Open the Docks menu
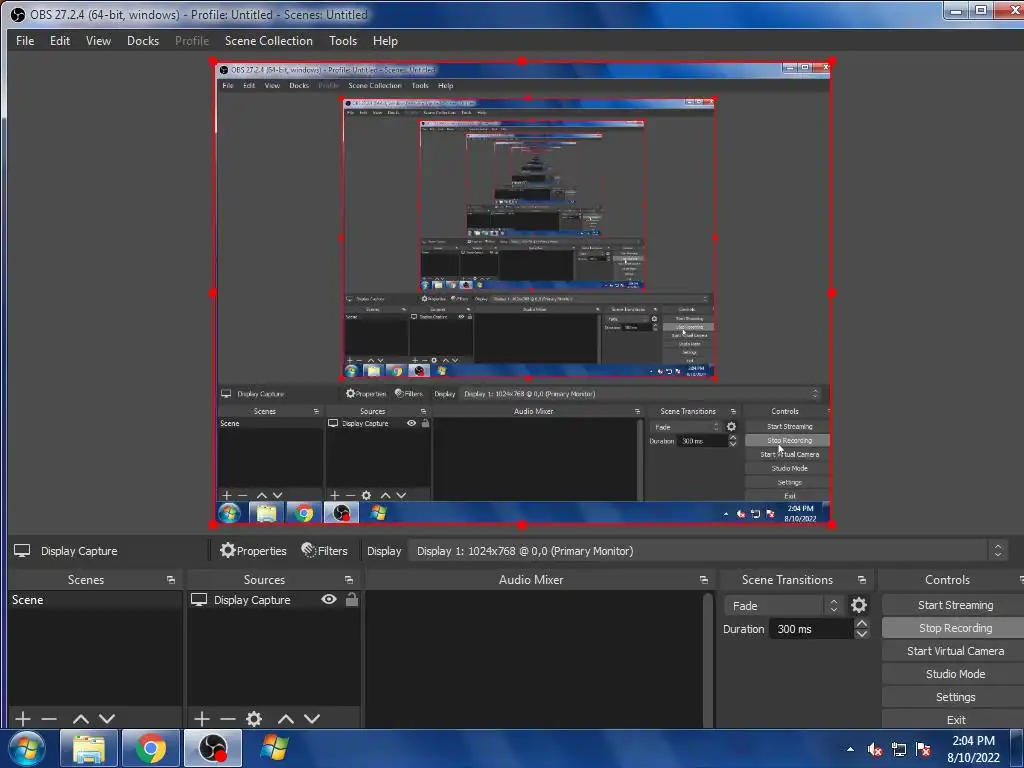1024x768 pixels. 143,40
